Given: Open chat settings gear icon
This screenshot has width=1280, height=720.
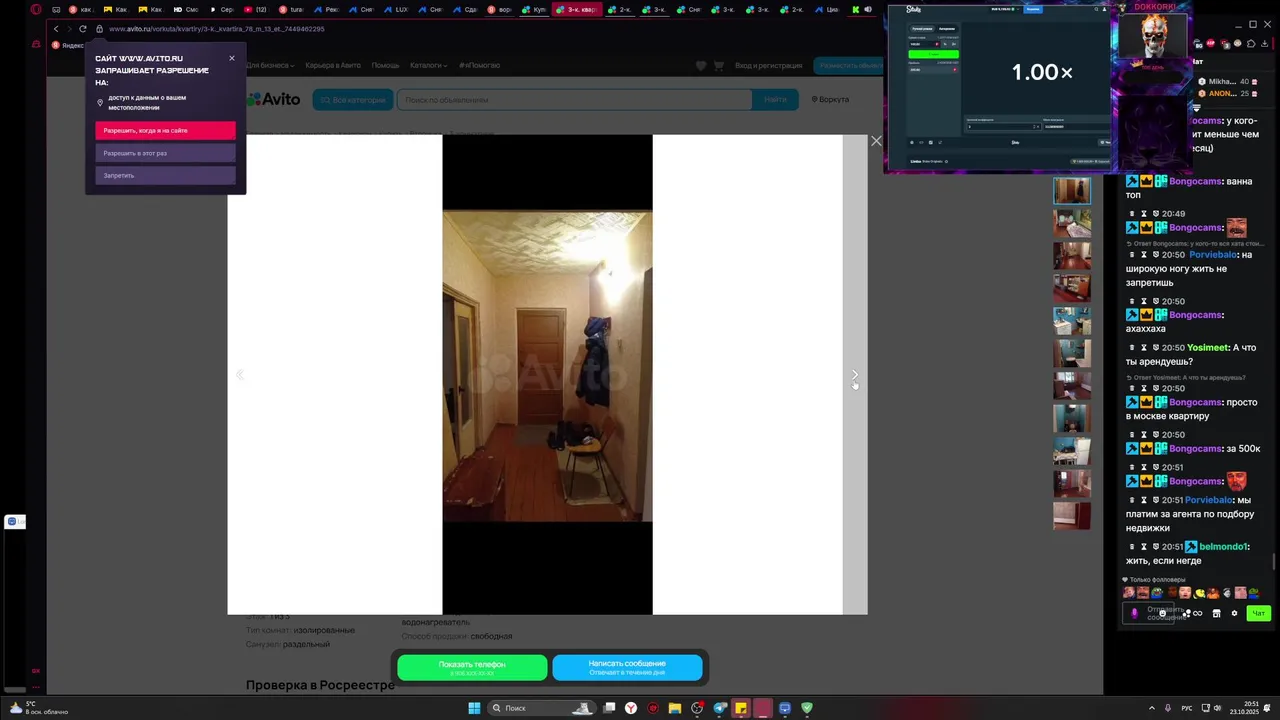Looking at the screenshot, I should (x=1234, y=613).
